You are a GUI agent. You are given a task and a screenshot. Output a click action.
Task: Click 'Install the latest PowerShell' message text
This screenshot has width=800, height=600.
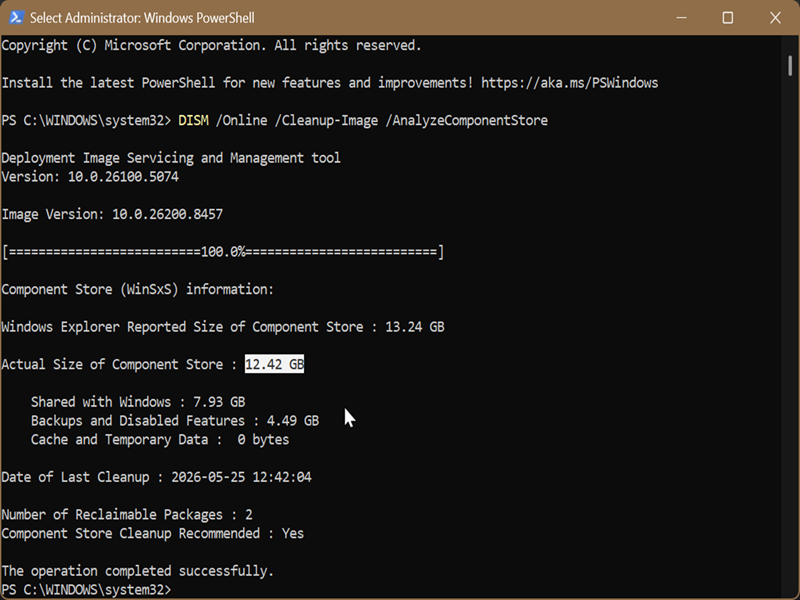coord(238,83)
